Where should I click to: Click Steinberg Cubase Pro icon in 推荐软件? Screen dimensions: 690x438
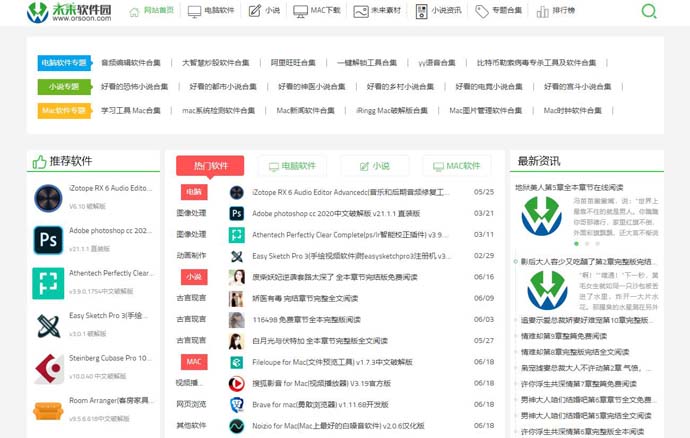49,368
